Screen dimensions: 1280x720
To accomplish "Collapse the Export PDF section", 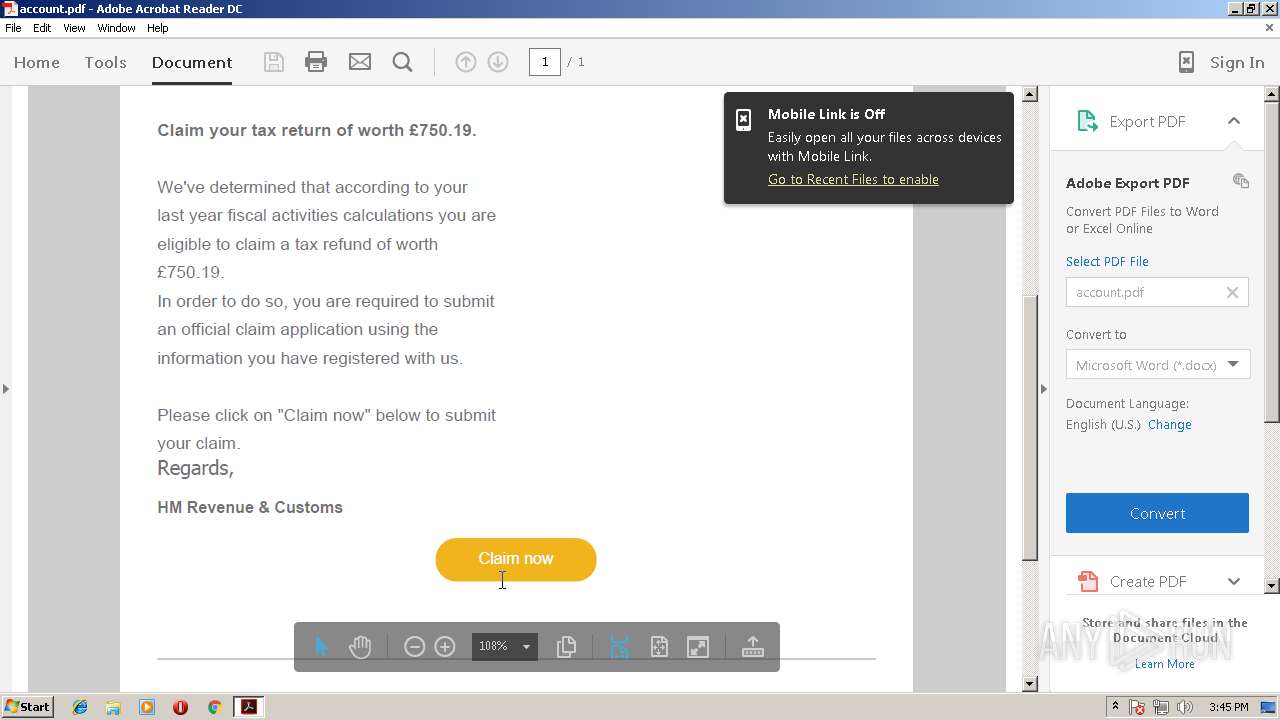I will (1234, 121).
